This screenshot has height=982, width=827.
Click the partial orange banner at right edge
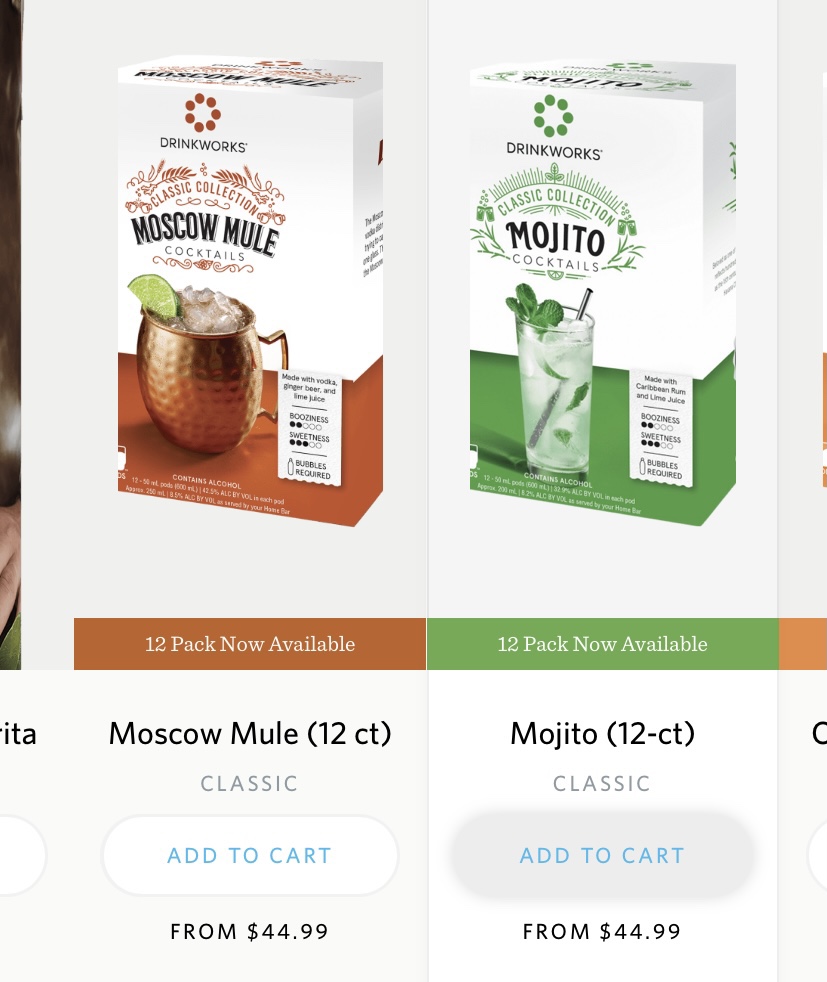point(803,644)
